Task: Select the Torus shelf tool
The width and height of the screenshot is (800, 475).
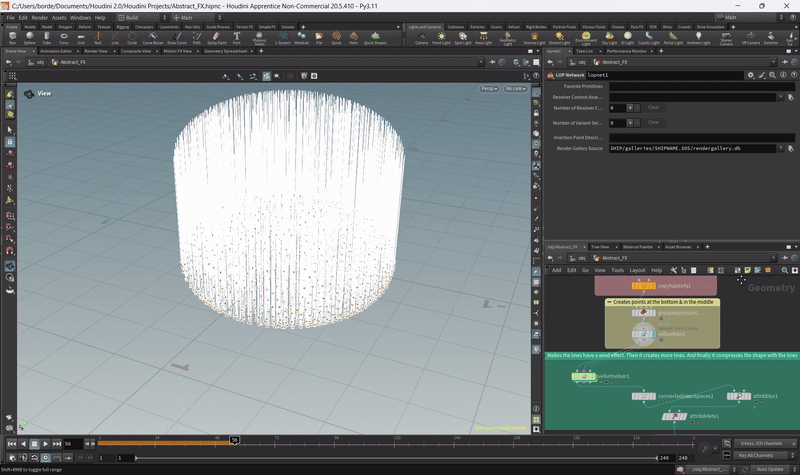Action: click(64, 38)
